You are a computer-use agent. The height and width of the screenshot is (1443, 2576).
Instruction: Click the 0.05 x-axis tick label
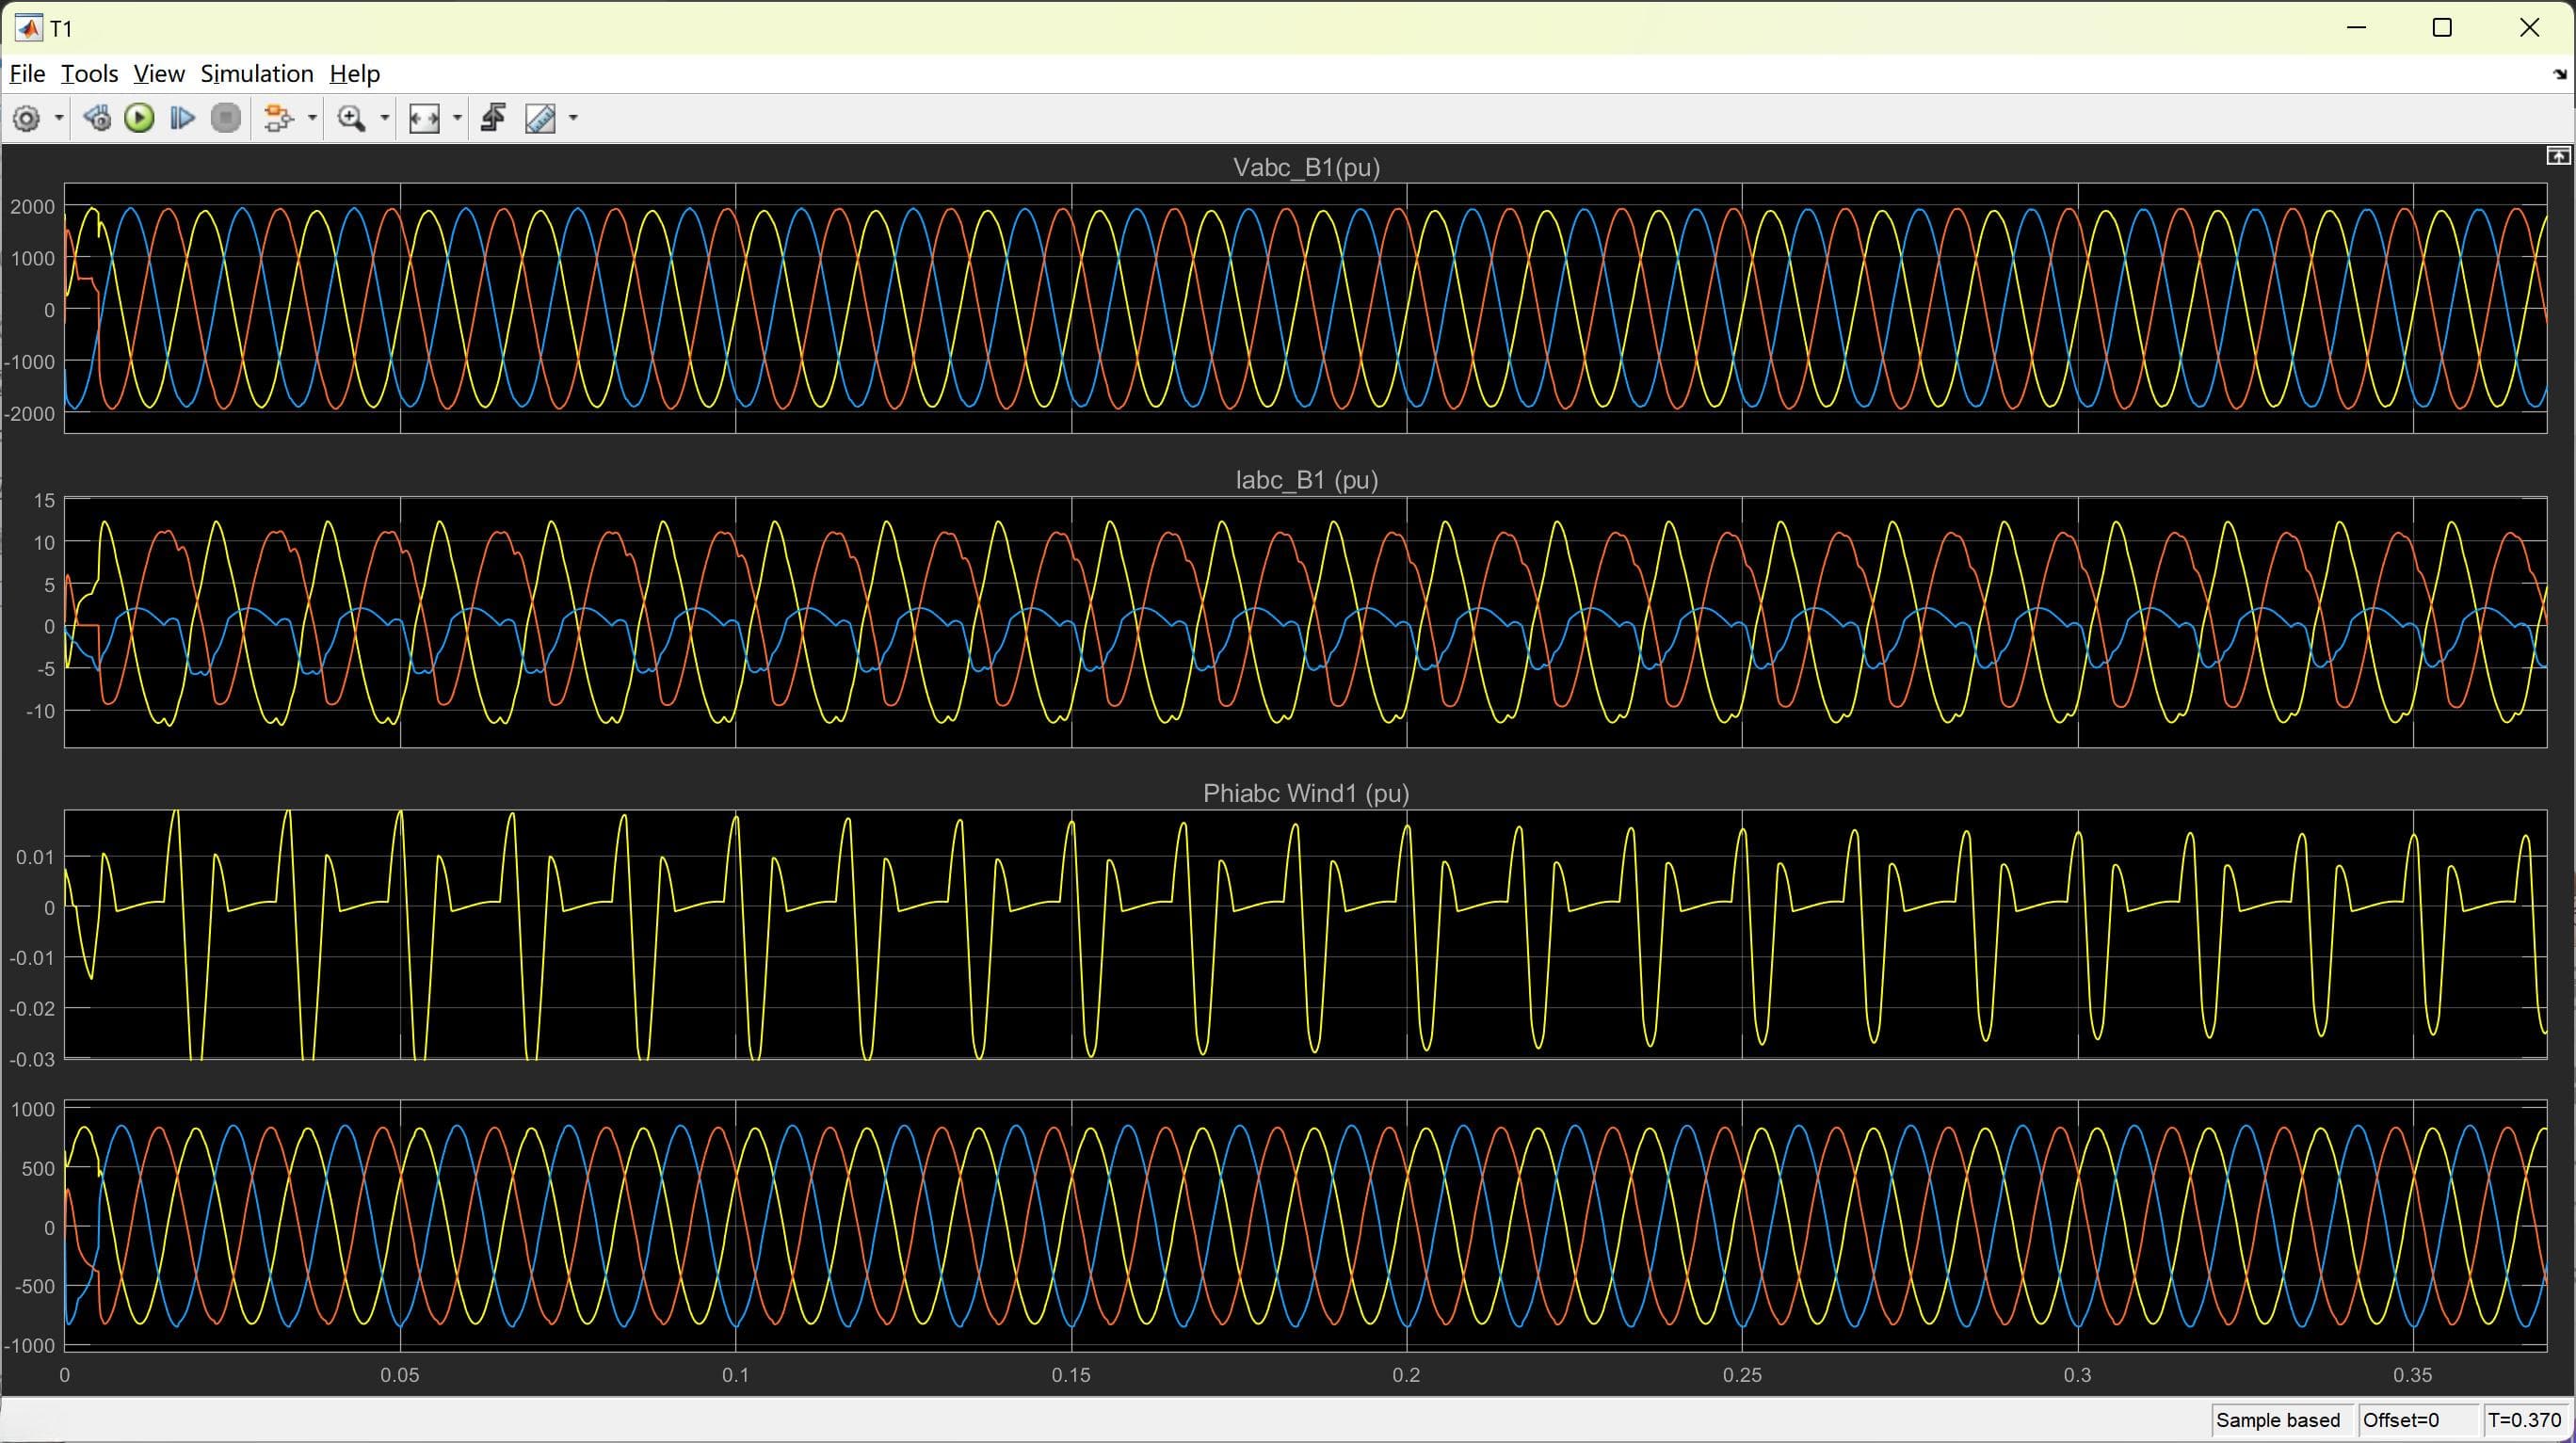(x=400, y=1375)
